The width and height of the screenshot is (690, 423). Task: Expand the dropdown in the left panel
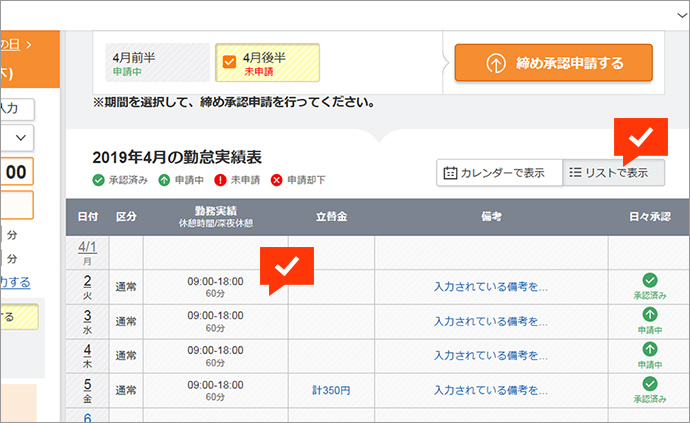[x=22, y=137]
